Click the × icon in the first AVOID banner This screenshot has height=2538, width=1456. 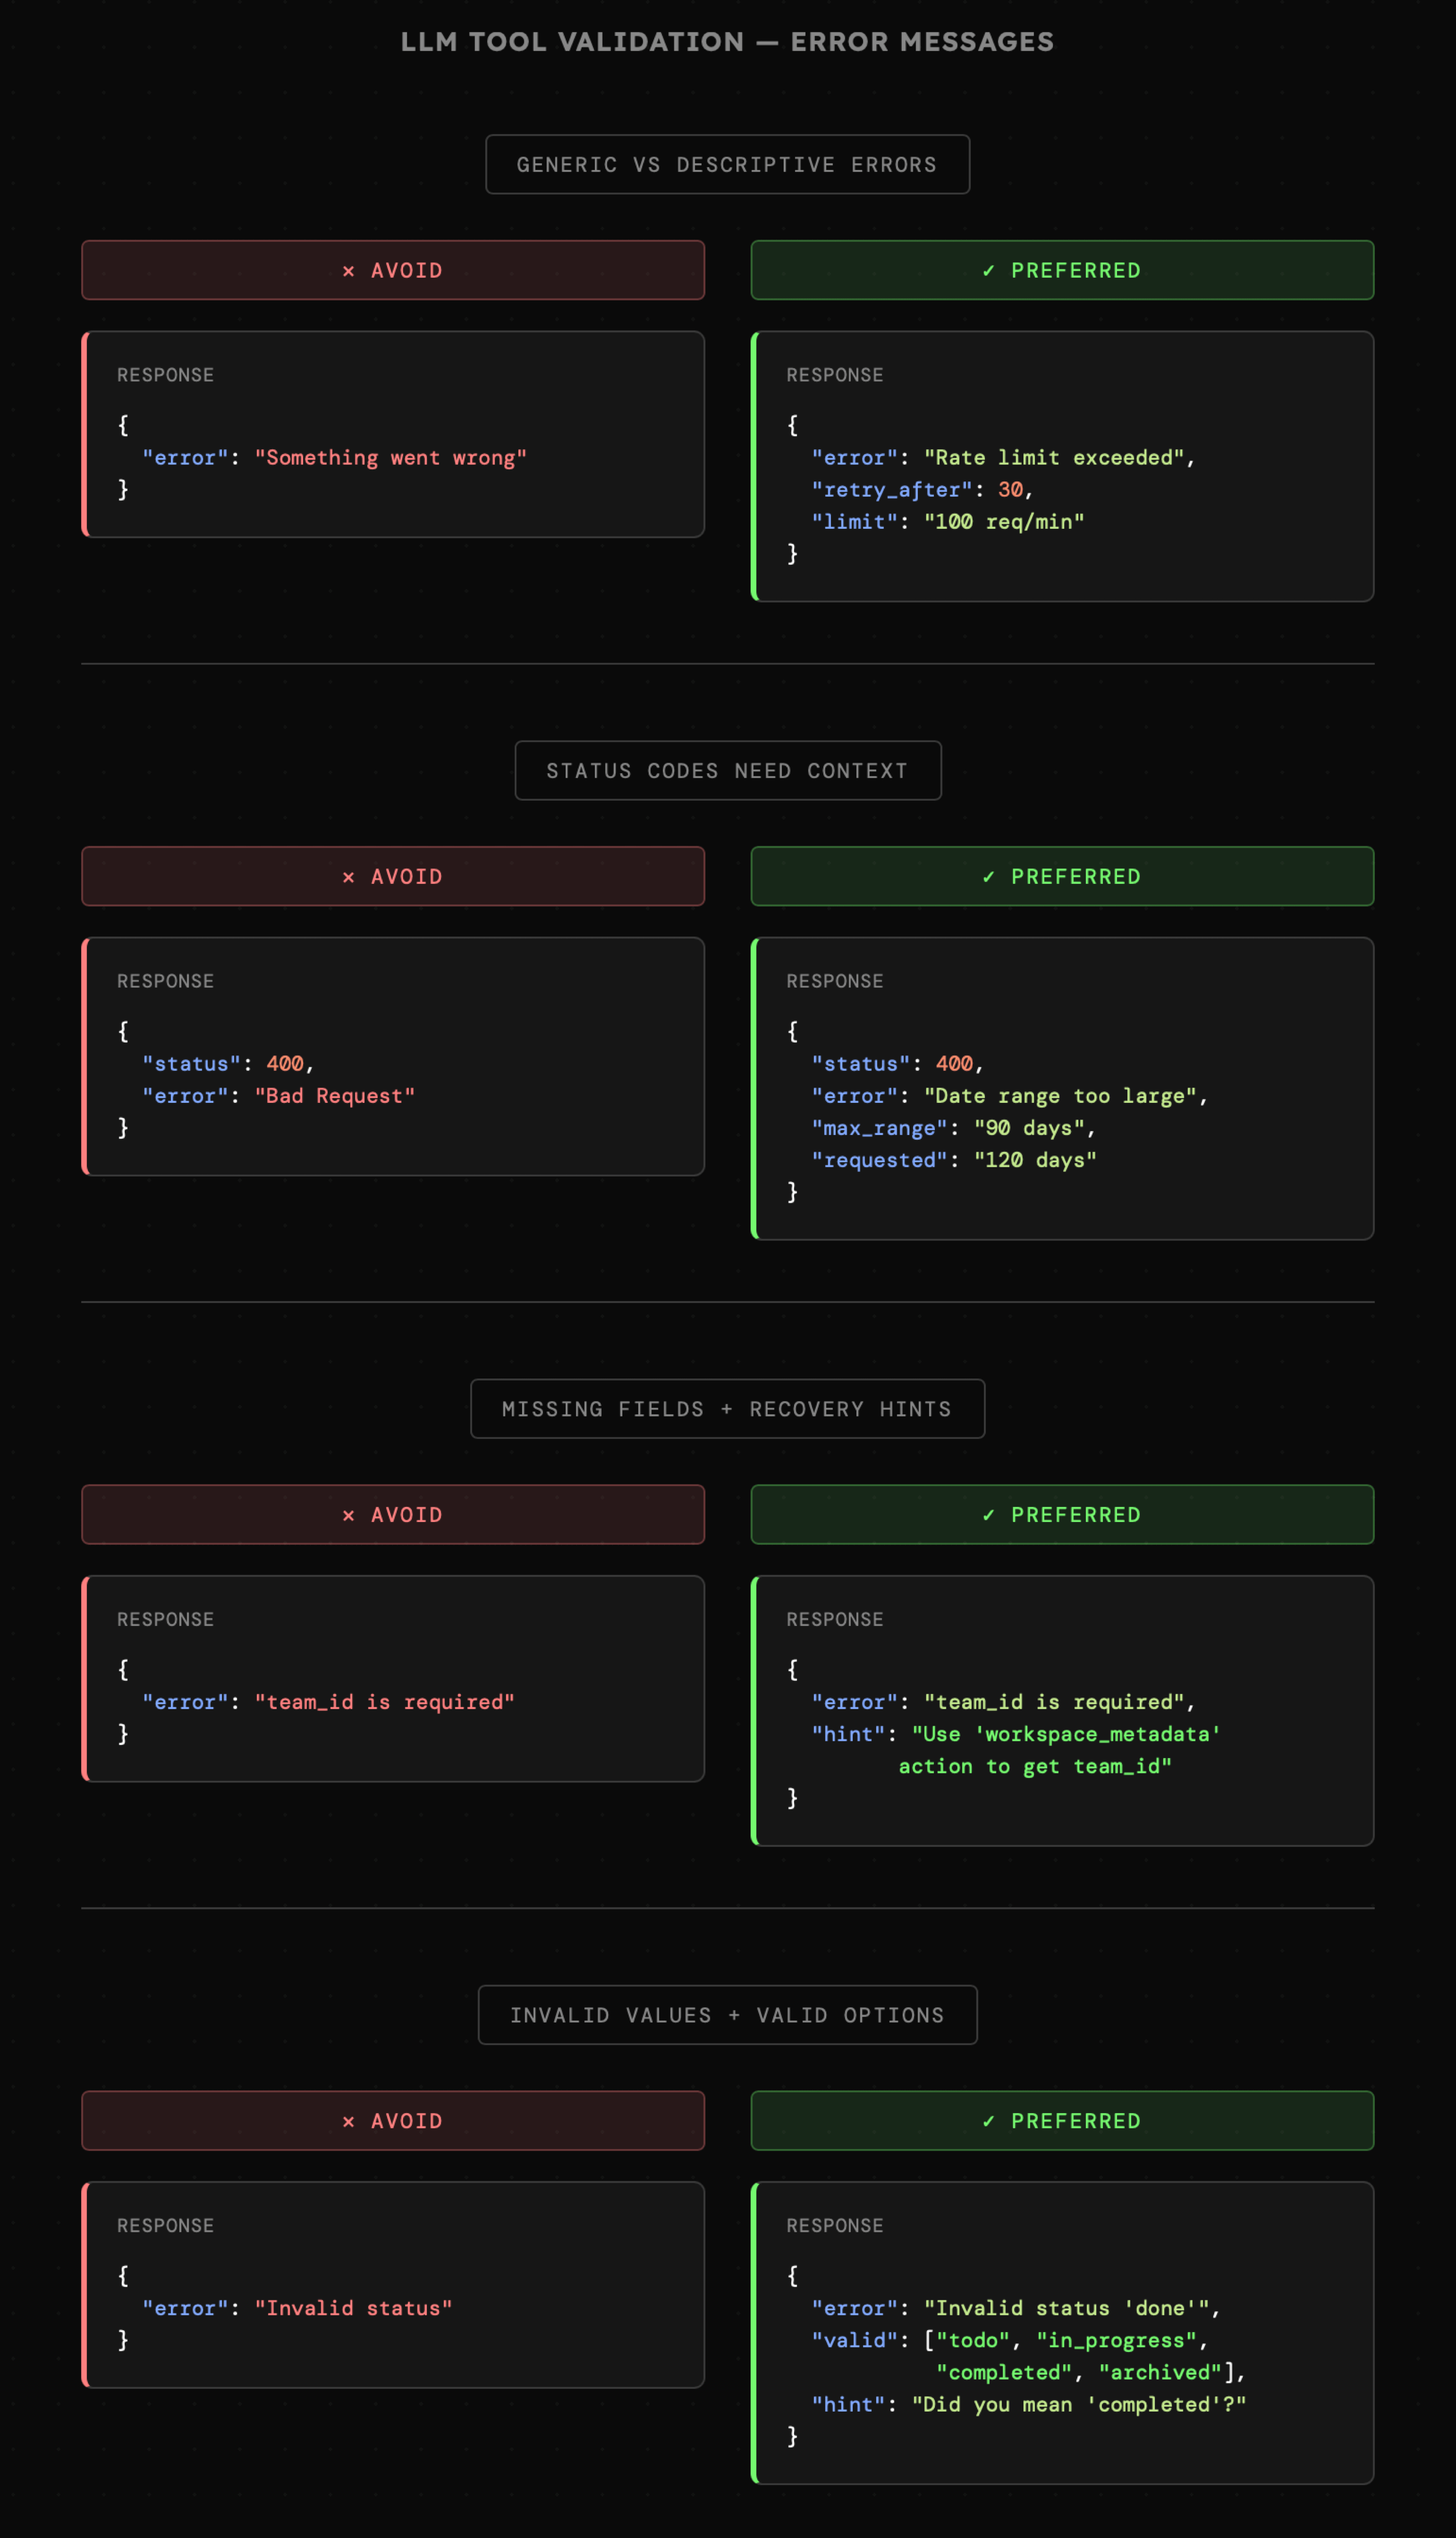pyautogui.click(x=348, y=271)
